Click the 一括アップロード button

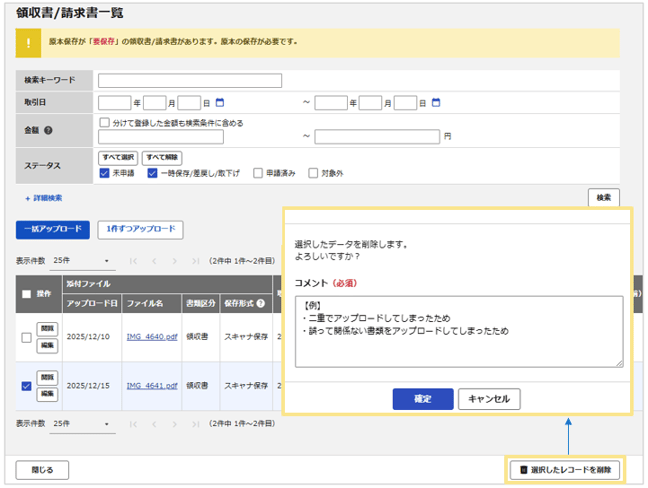53,229
